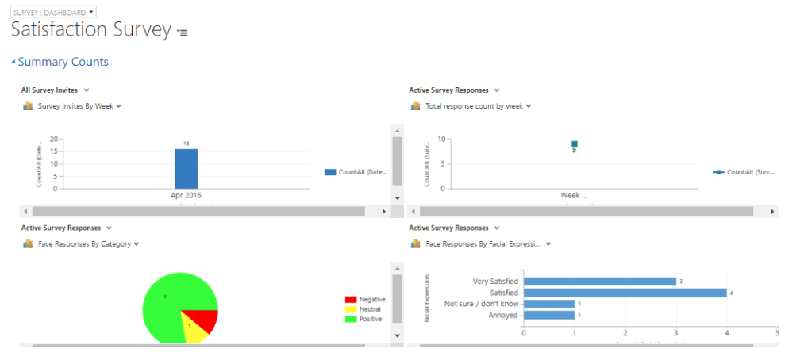Click the Face Responses By Category label
The image size is (800, 364).
(x=85, y=244)
